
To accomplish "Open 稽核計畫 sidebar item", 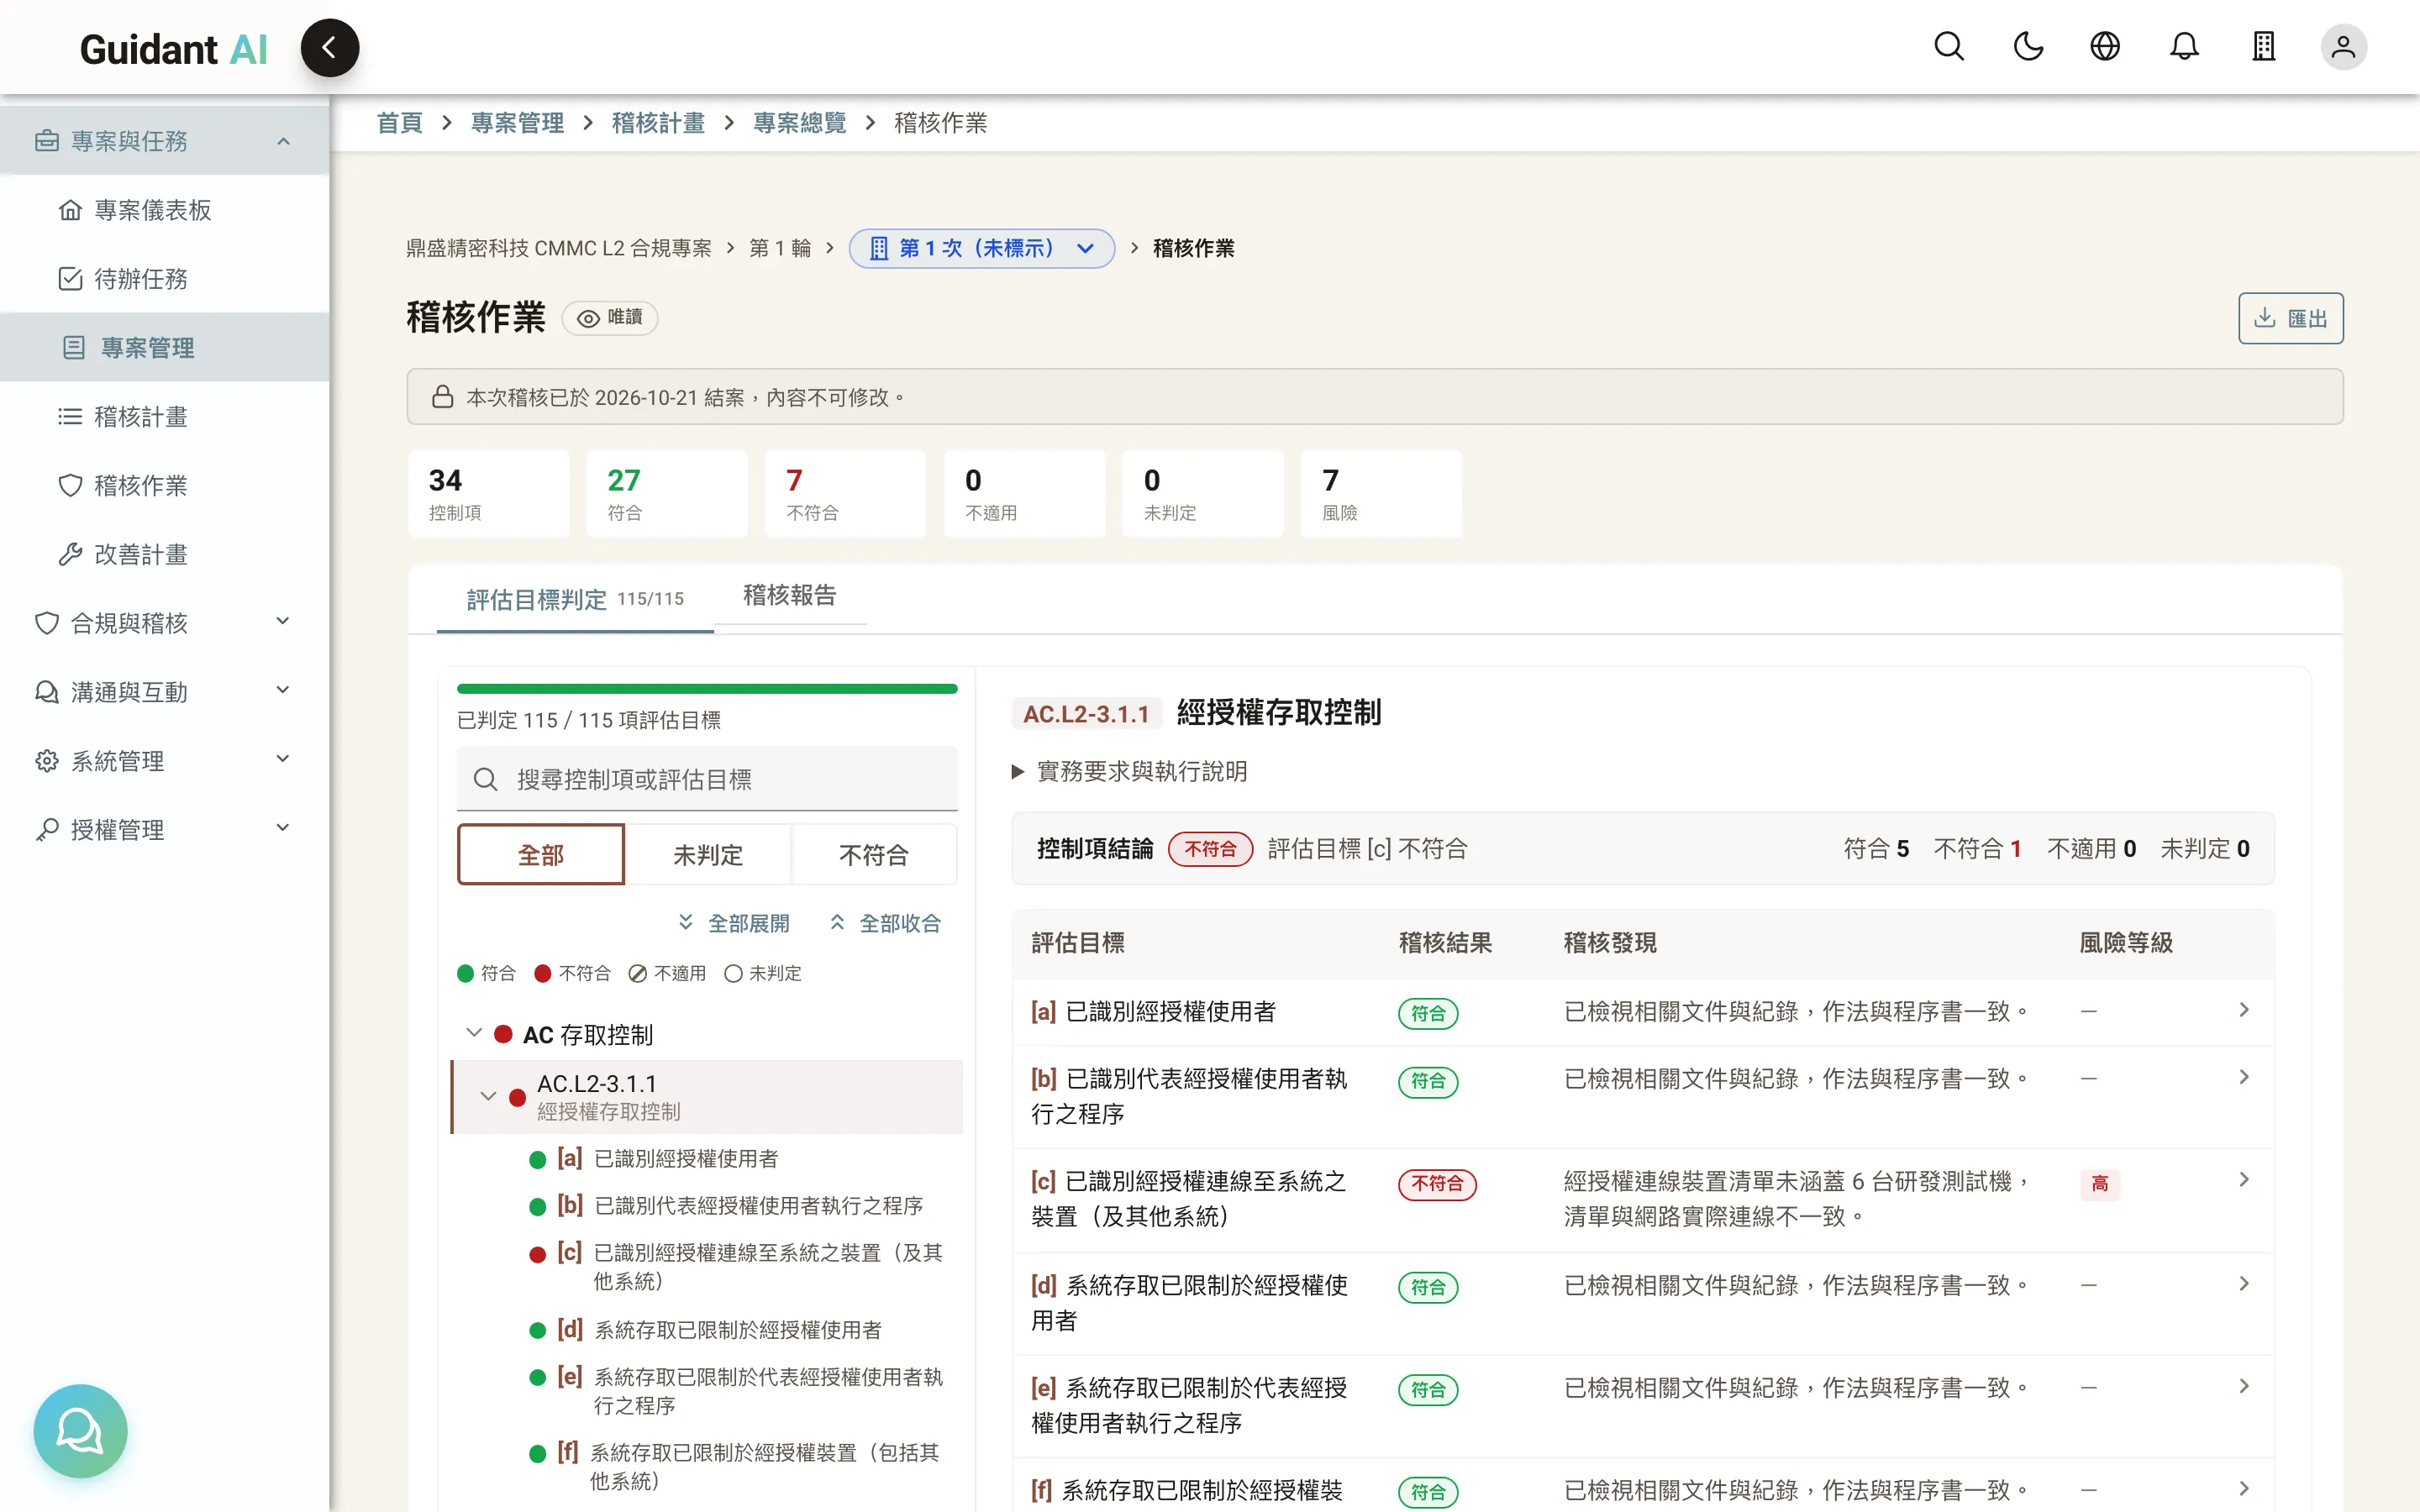I will 164,416.
